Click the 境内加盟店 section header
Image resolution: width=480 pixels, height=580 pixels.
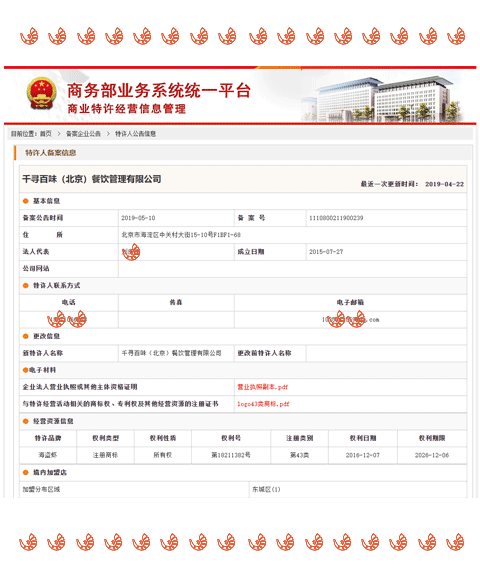point(50,472)
